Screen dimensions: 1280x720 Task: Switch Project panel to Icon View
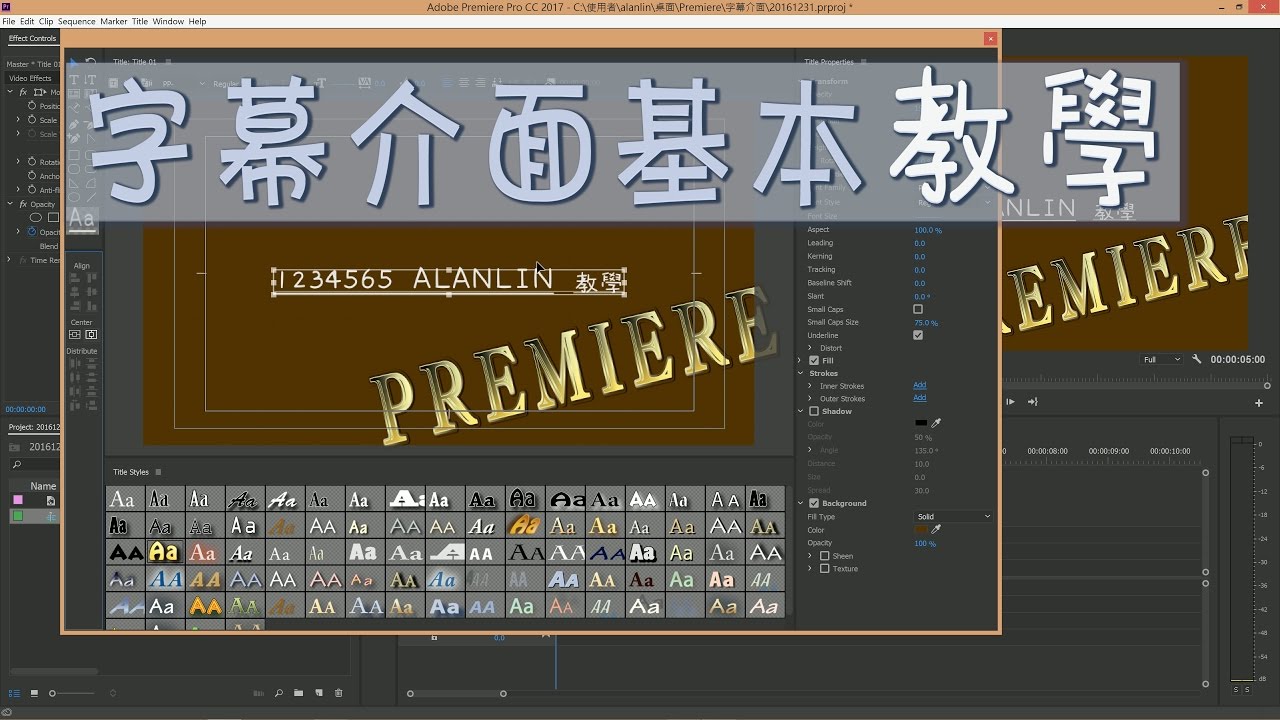(33, 693)
